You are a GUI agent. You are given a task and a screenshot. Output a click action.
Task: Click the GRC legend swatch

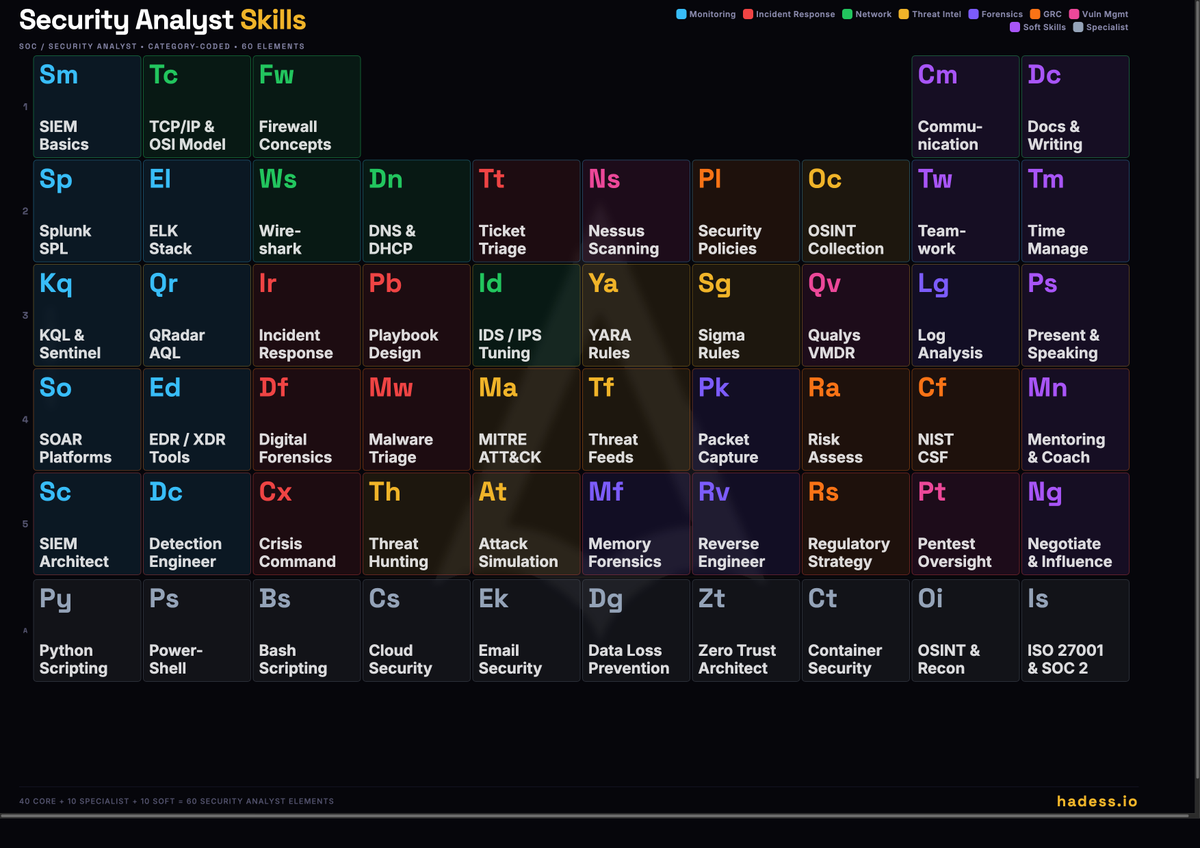click(x=1034, y=14)
